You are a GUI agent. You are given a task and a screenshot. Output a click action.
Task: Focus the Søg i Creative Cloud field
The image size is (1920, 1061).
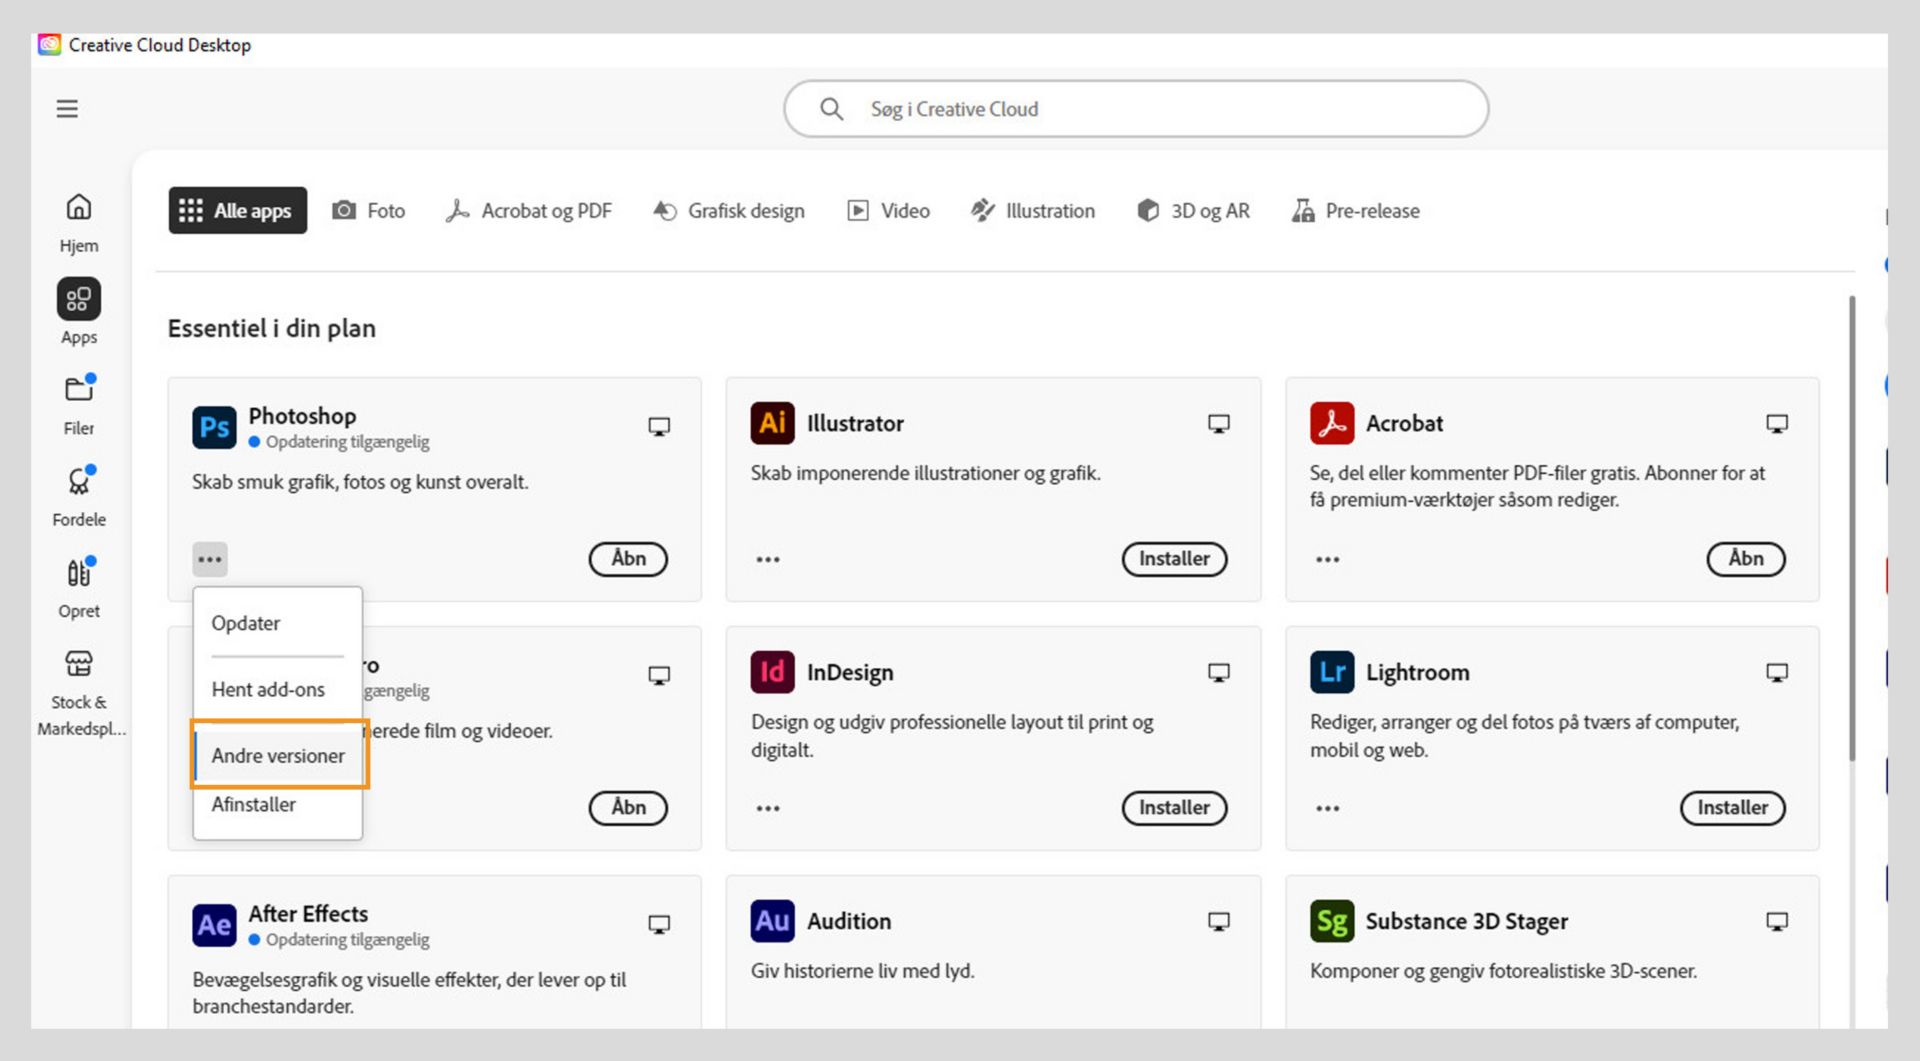pyautogui.click(x=1136, y=109)
